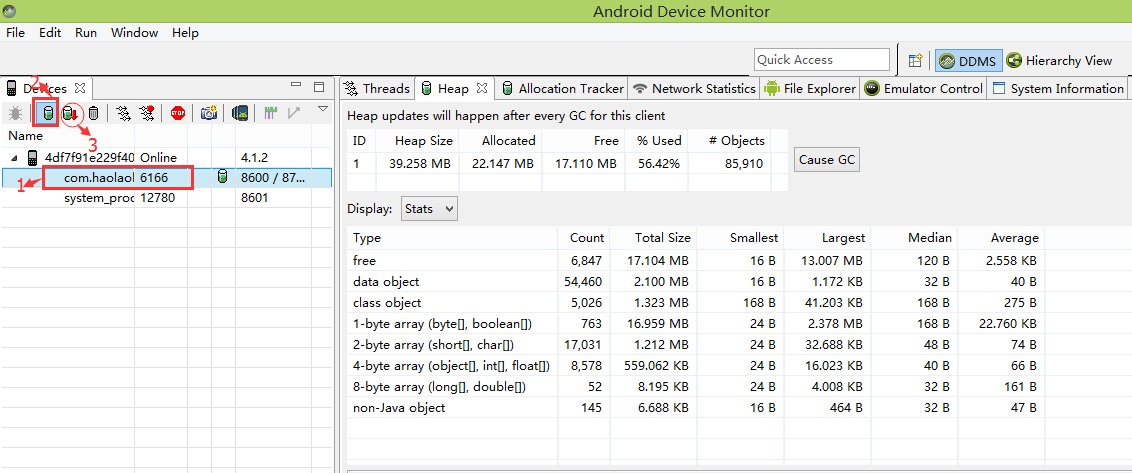Select the 2-byte array (short[], char[]) row
Viewport: 1132px width, 473px height.
click(738, 345)
